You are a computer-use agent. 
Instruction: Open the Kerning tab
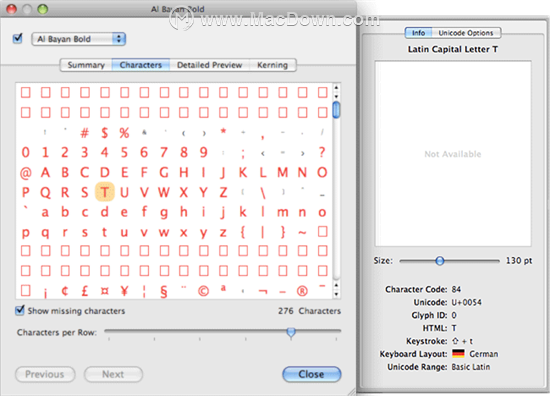[273, 65]
